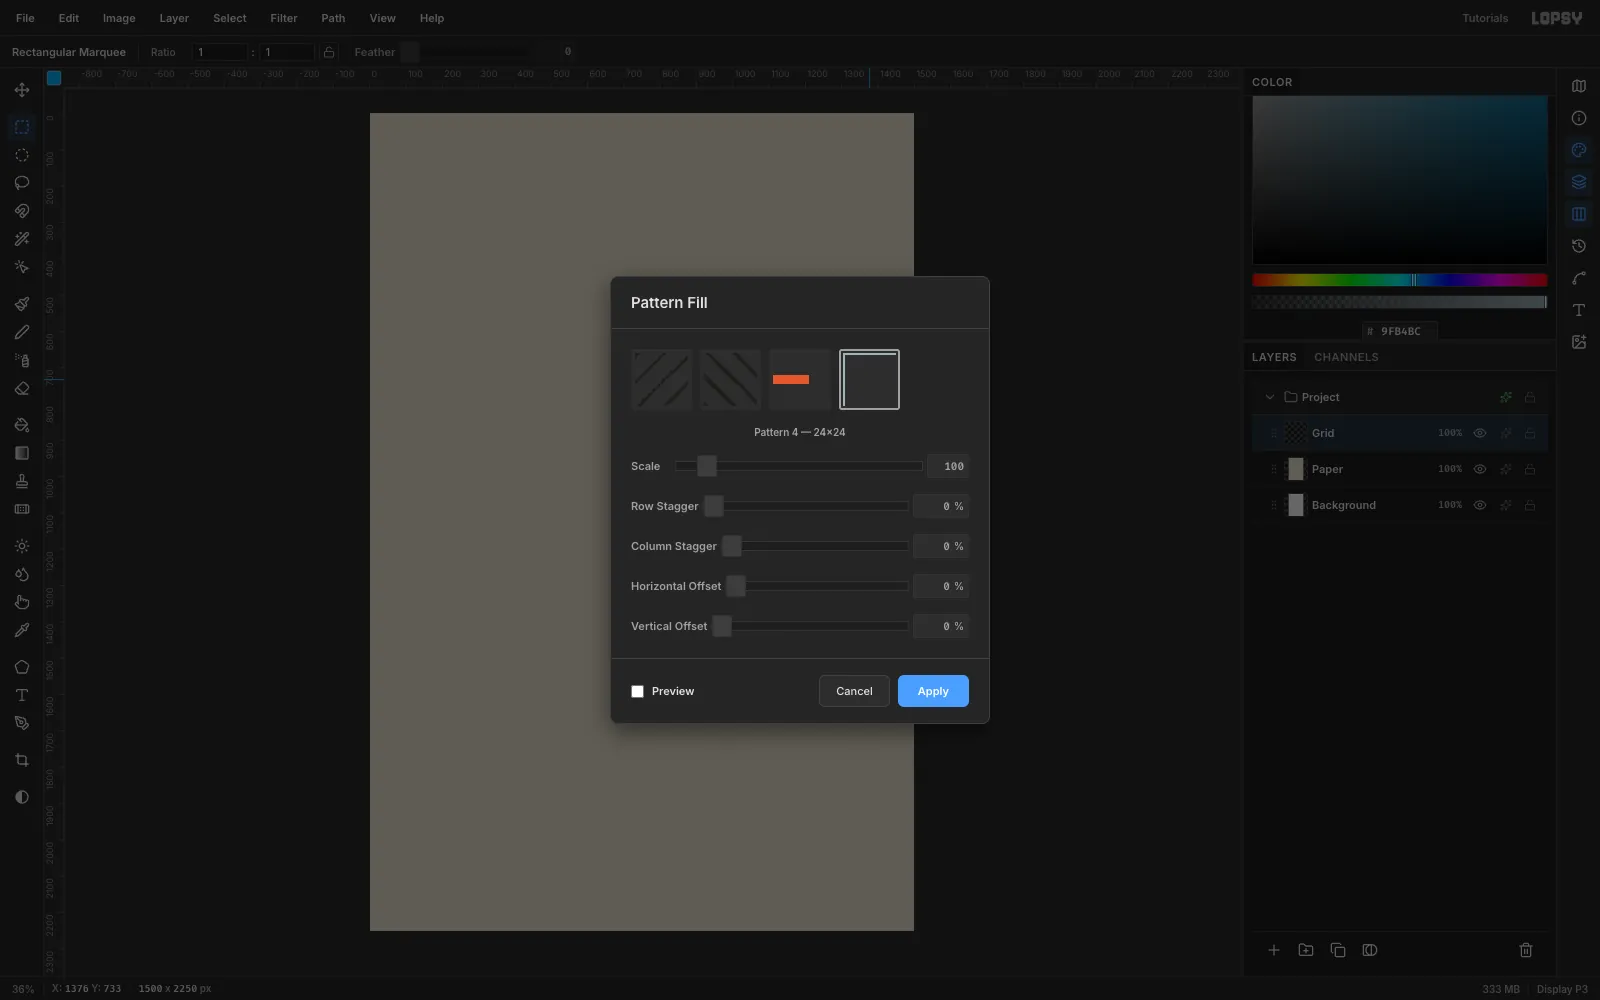Select the Lasso tool
The image size is (1600, 1000).
(x=22, y=183)
